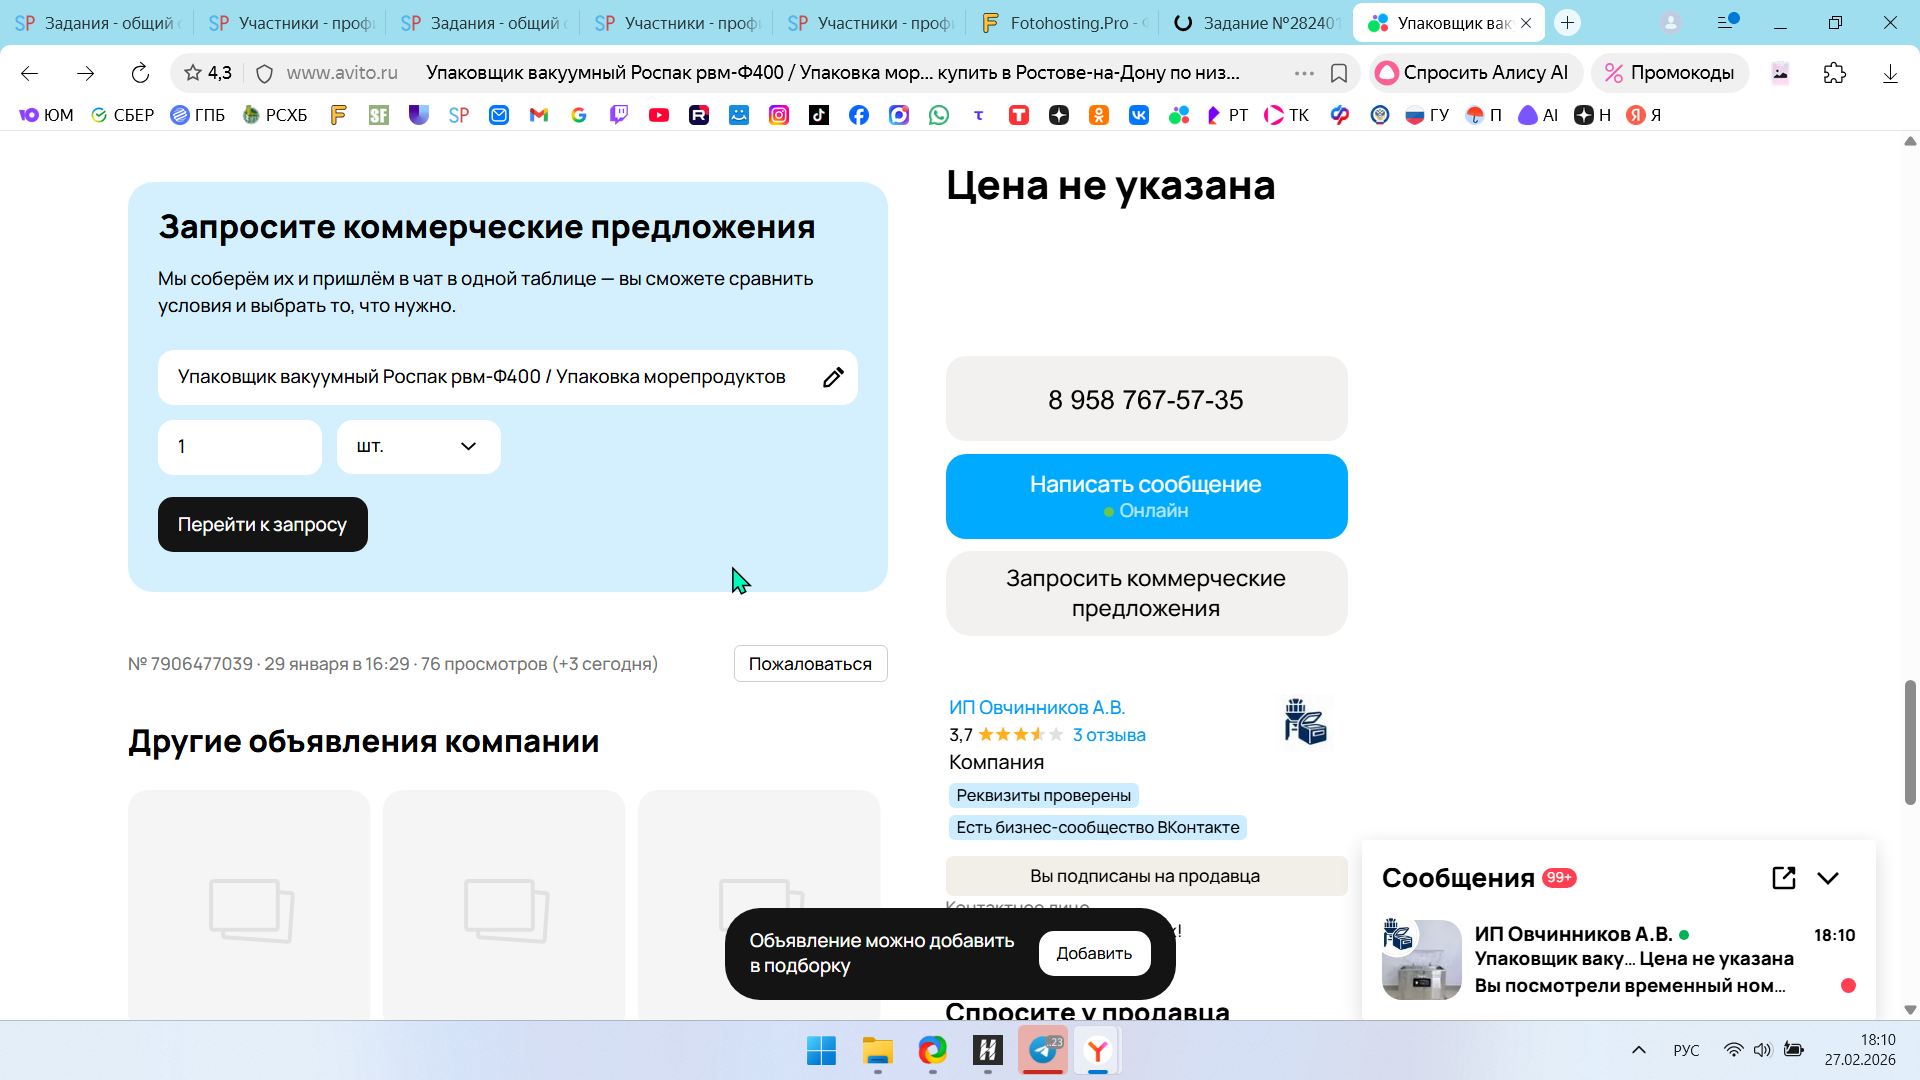Viewport: 1920px width, 1080px height.
Task: Click the three-dots menu in address bar
Action: [x=1304, y=73]
